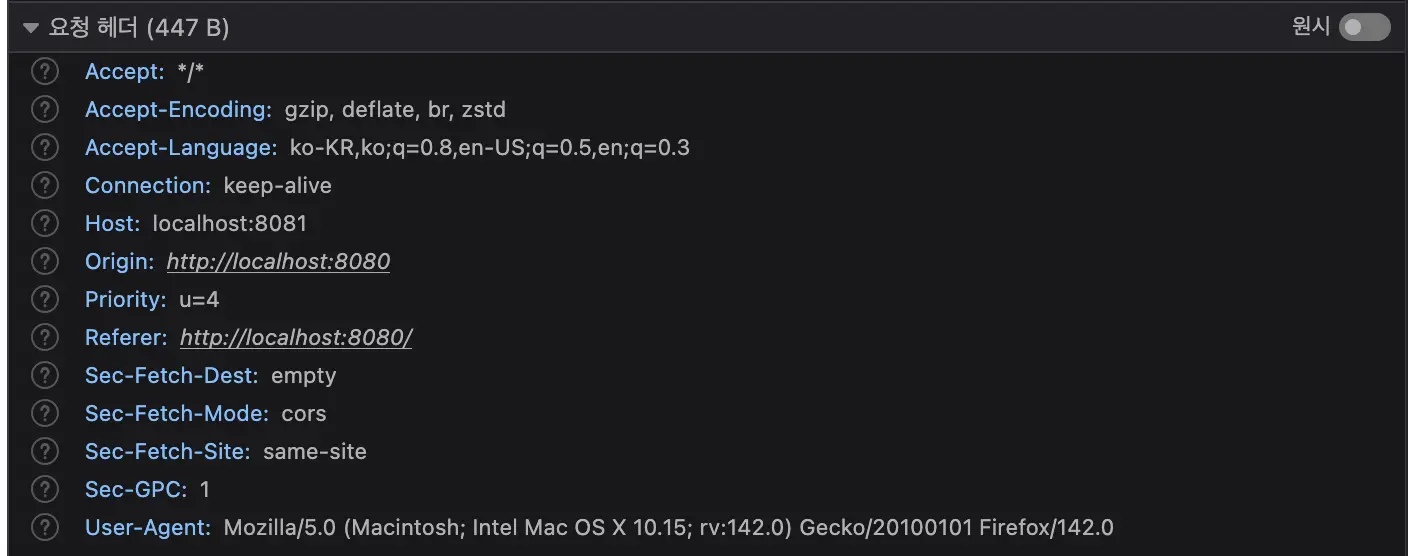Click help icon beside Connection header
The width and height of the screenshot is (1408, 556).
click(44, 186)
